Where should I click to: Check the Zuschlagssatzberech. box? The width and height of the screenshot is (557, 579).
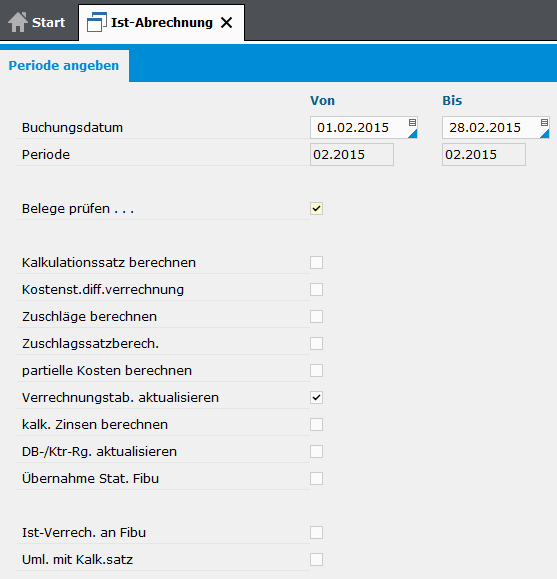[x=317, y=343]
